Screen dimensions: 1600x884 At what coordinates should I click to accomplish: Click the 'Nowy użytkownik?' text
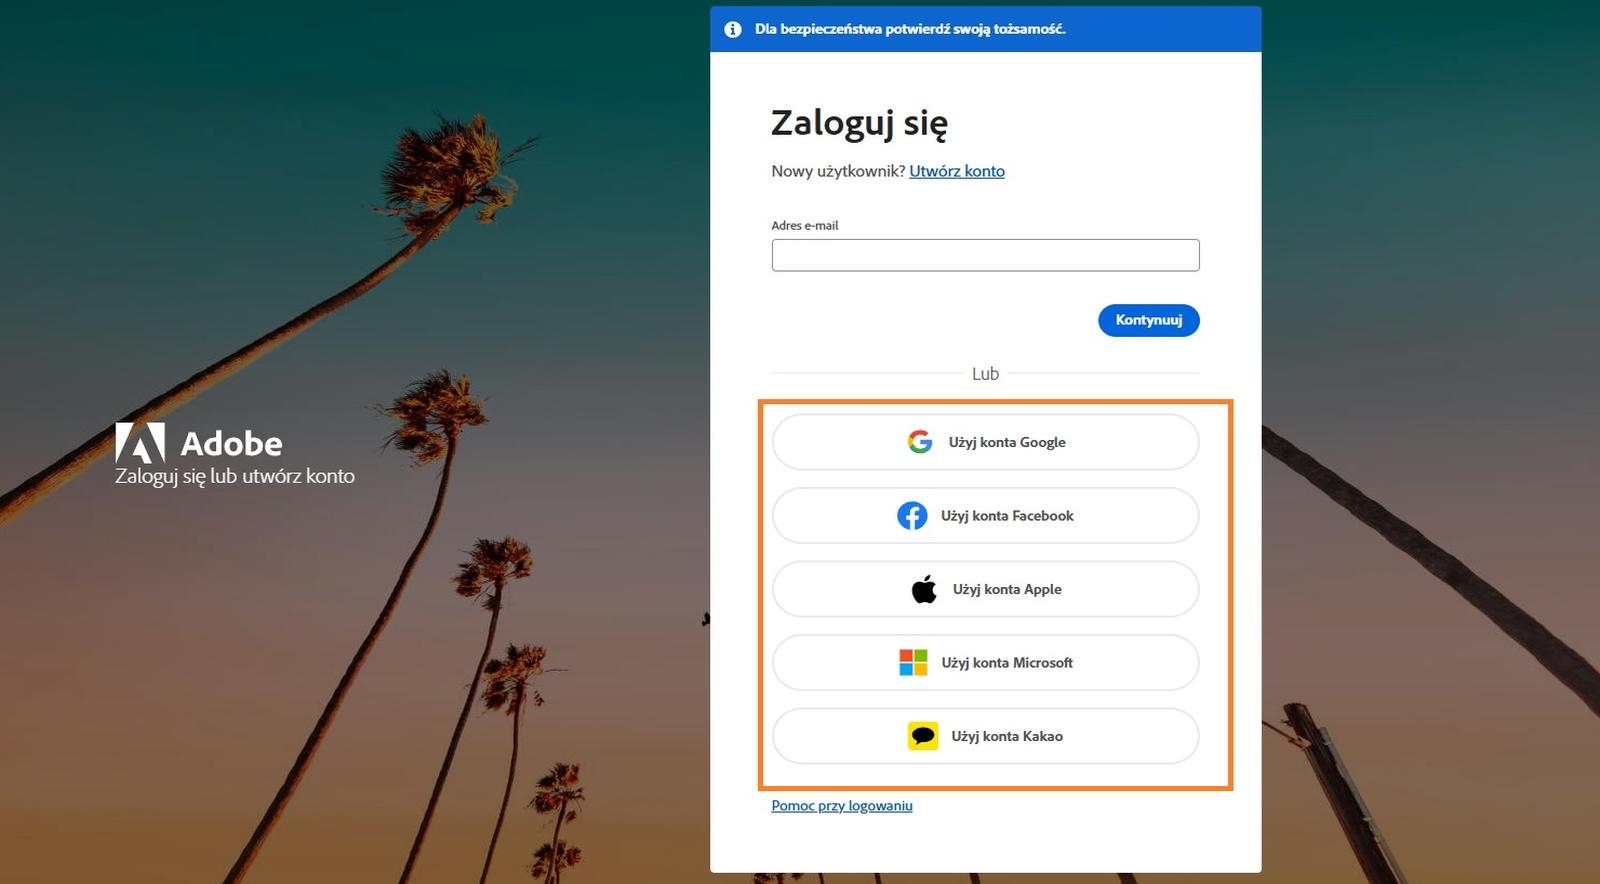click(838, 171)
